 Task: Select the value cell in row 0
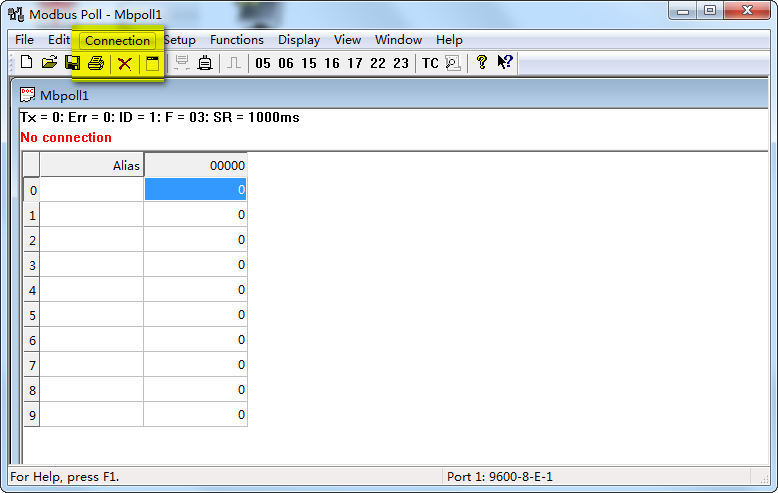195,189
